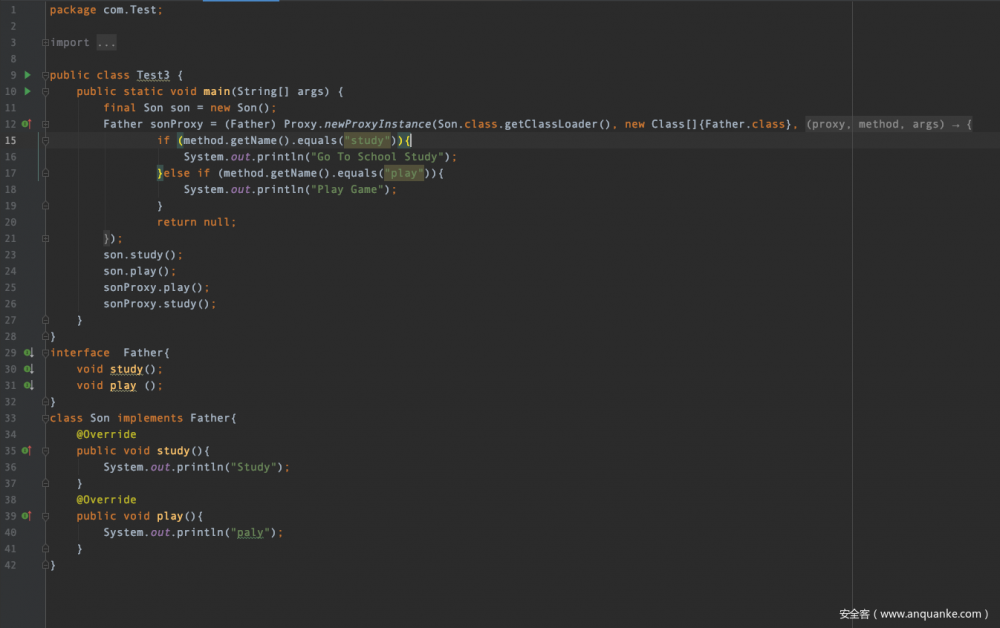Click the run icon beside main method

click(27, 91)
